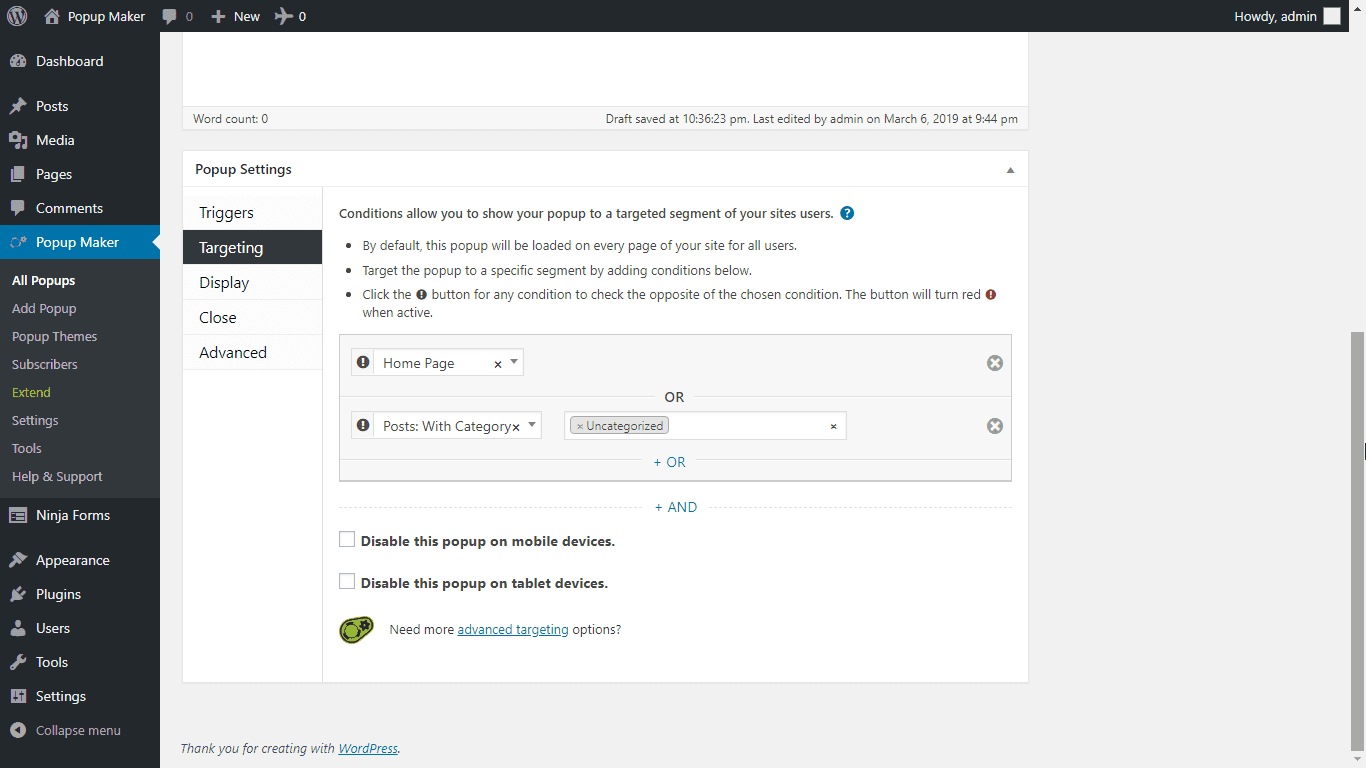Remove the Home Page condition row
1366x768 pixels.
995,363
